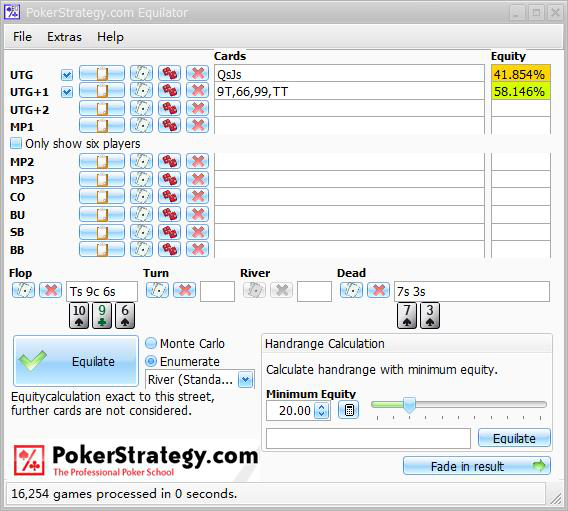Open the File menu
568x511 pixels.
click(x=22, y=37)
